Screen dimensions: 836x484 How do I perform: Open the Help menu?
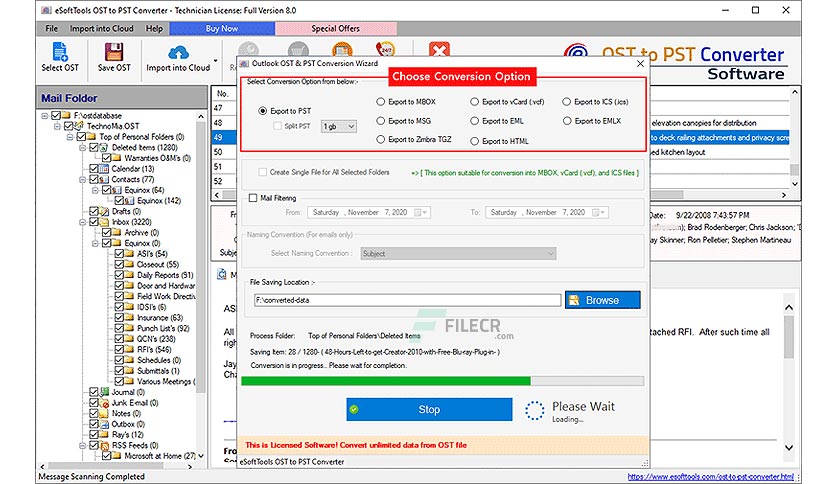point(154,28)
